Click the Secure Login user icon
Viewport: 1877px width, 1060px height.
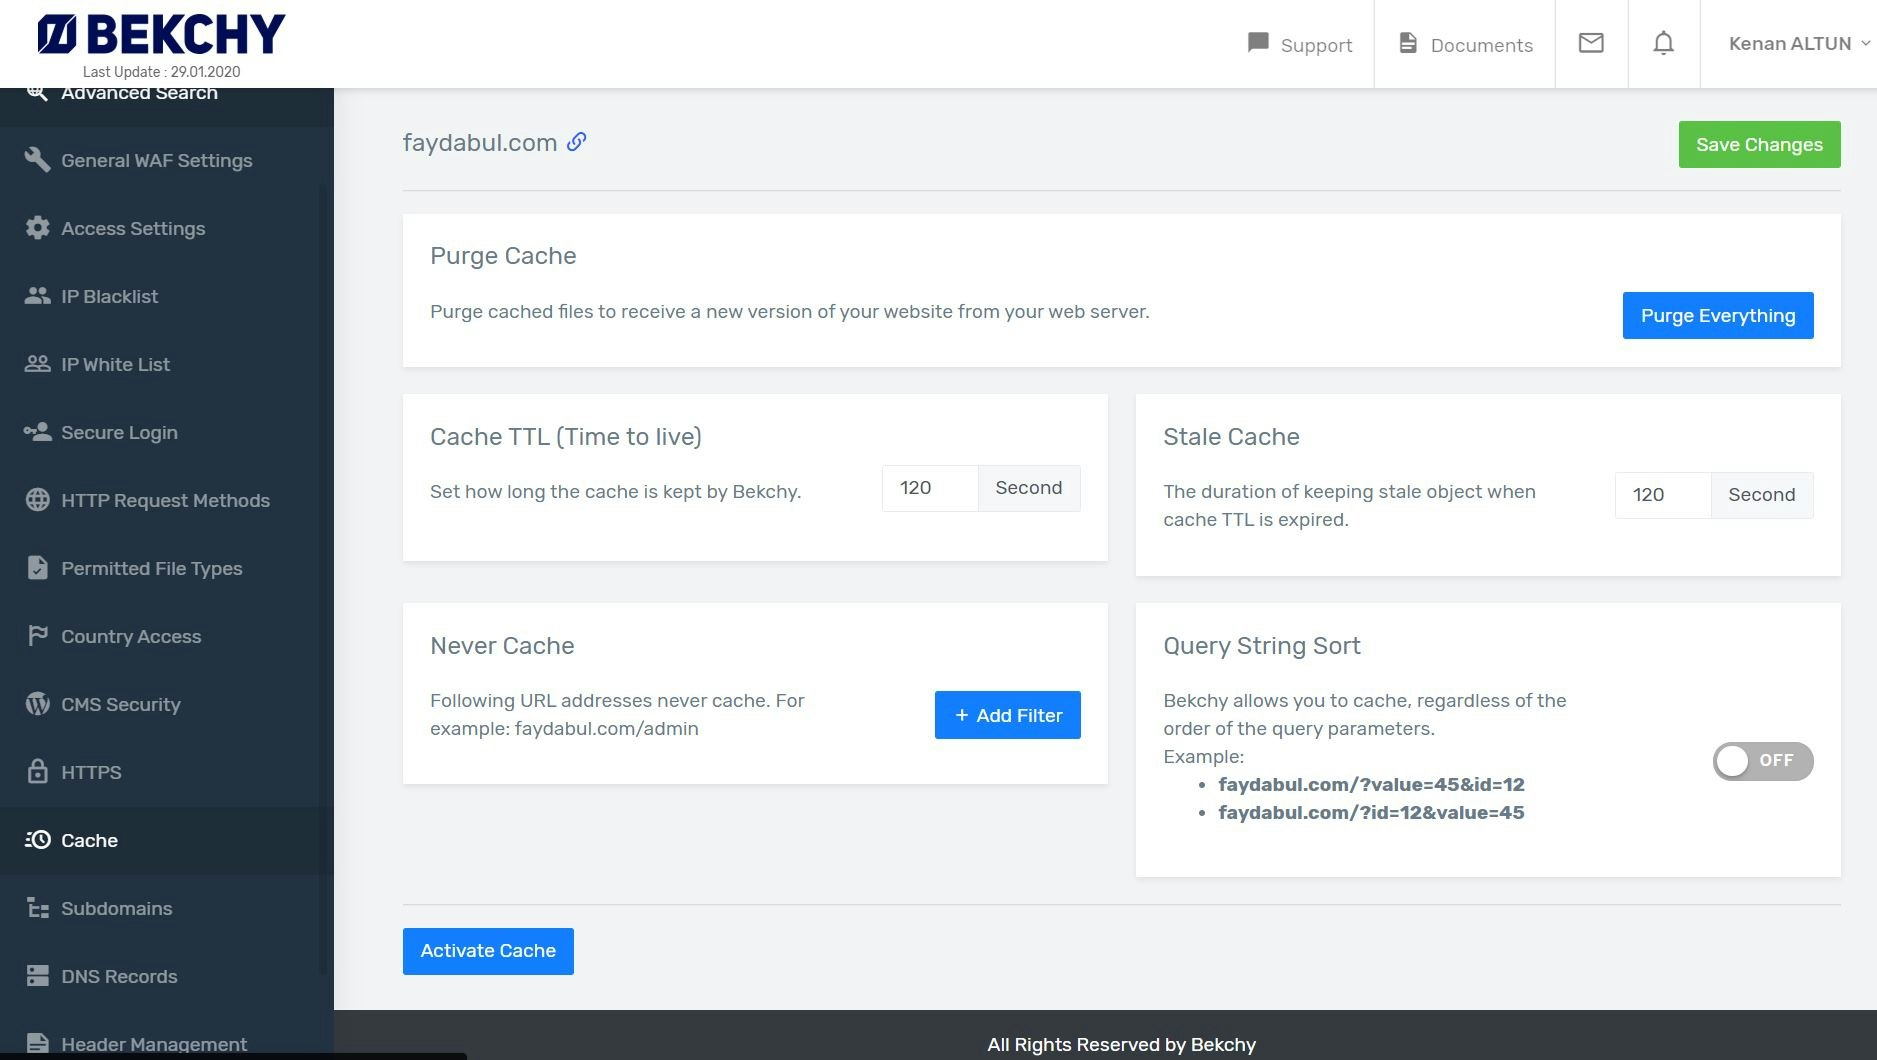coord(37,432)
